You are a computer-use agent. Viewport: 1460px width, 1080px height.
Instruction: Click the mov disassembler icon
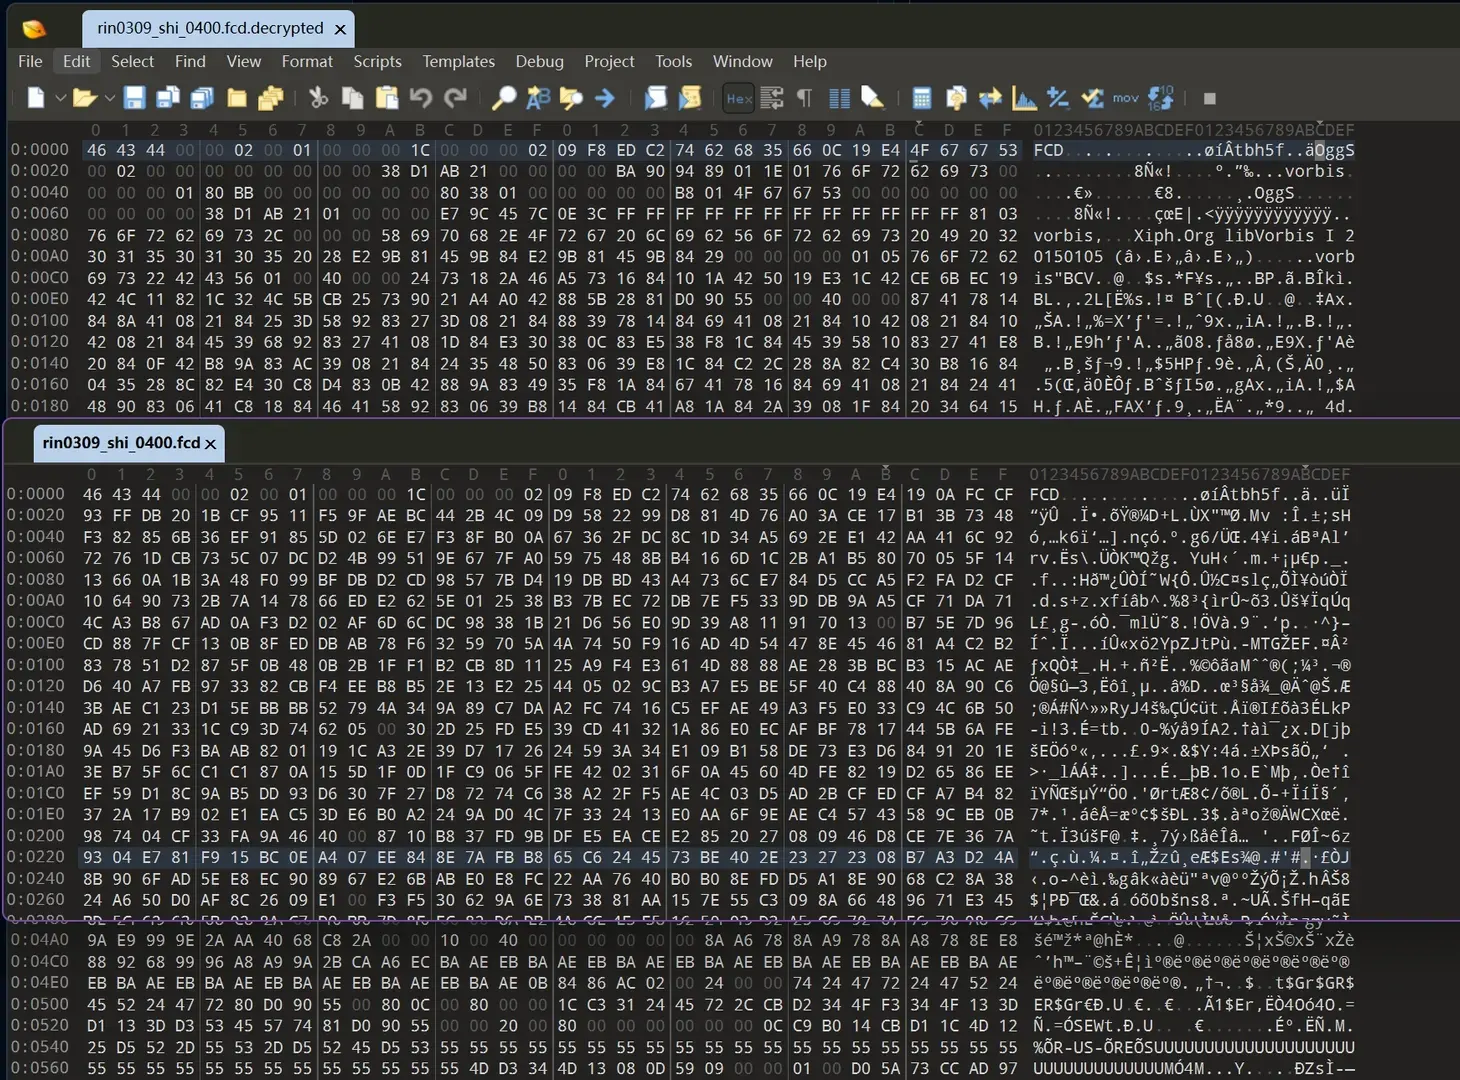click(1126, 98)
